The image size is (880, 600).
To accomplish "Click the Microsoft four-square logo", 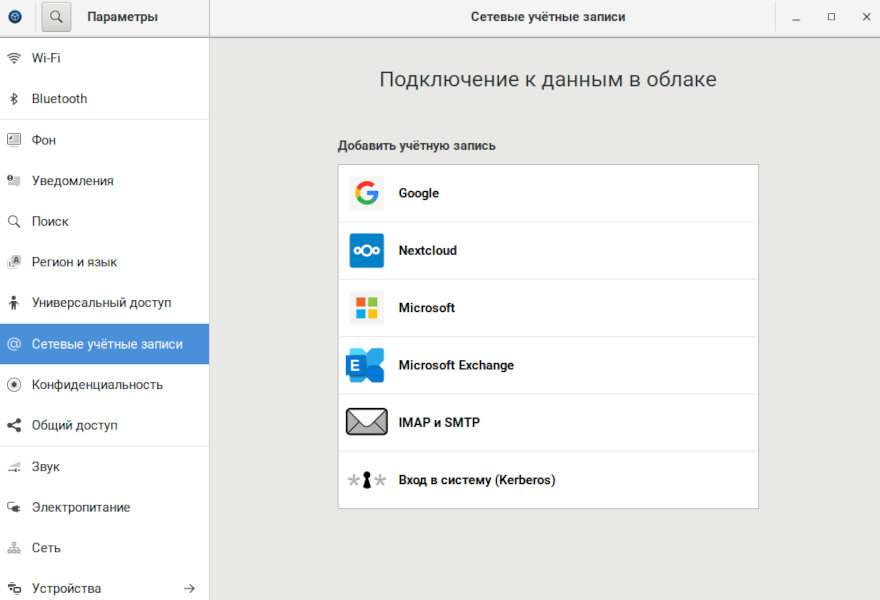I will click(366, 308).
